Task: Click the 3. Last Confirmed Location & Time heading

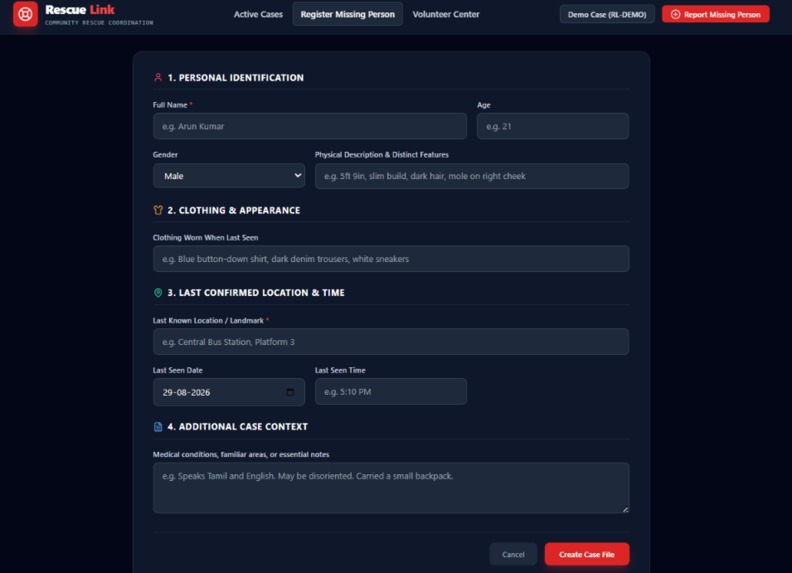Action: (x=256, y=293)
